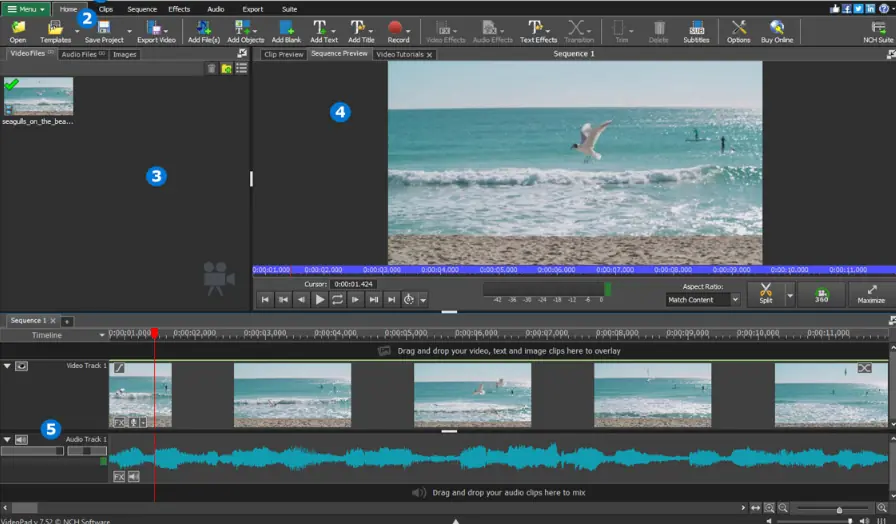Switch to the Audio Files bin tab
The width and height of the screenshot is (896, 524).
pos(83,54)
